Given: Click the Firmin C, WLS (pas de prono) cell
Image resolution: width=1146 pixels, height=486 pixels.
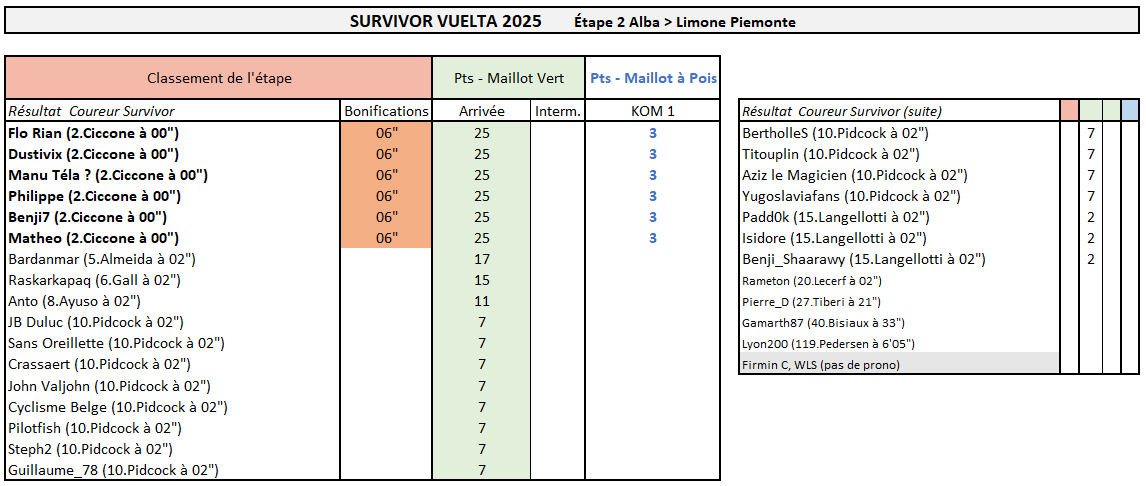Looking at the screenshot, I should tap(820, 365).
